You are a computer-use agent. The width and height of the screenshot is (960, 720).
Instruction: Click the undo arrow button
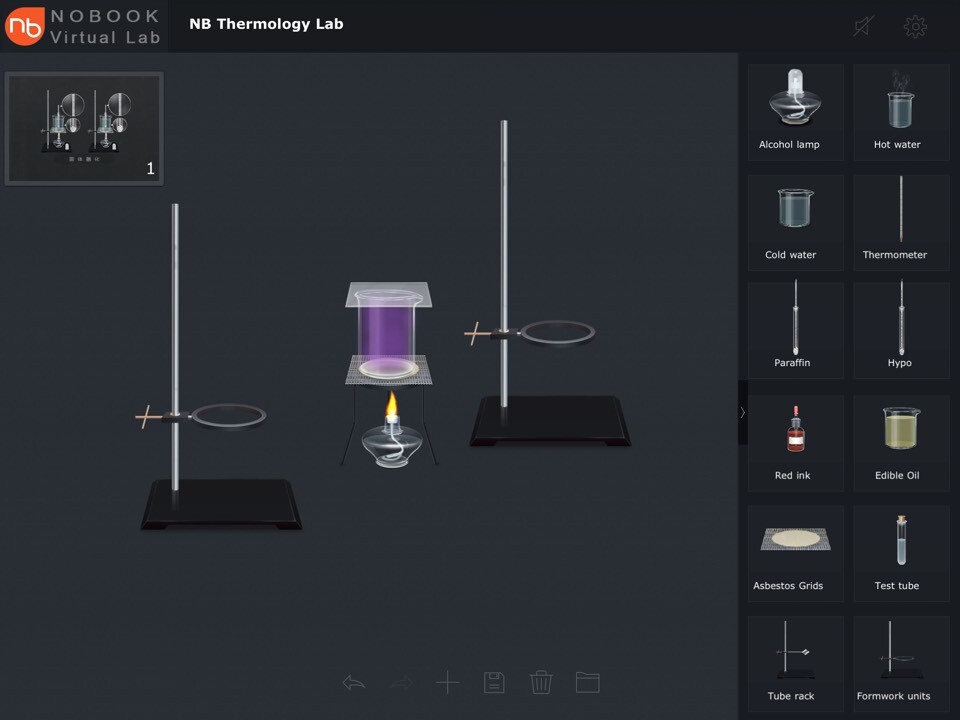[x=353, y=683]
